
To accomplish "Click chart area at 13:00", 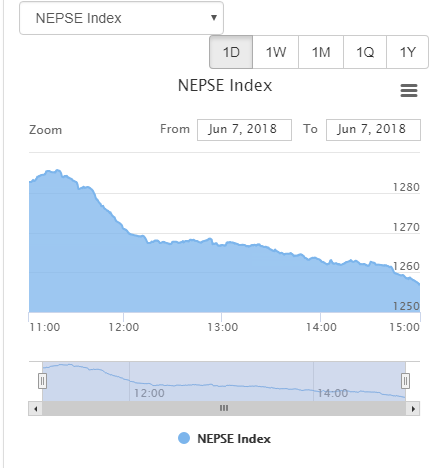I will tap(221, 278).
